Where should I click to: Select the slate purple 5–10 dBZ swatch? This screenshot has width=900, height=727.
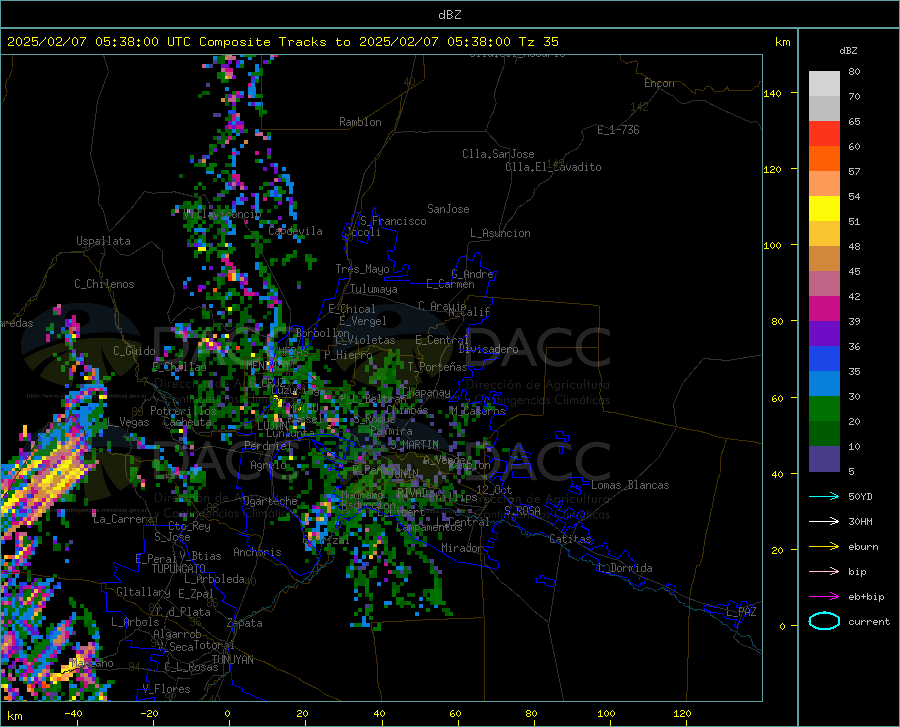pyautogui.click(x=824, y=459)
